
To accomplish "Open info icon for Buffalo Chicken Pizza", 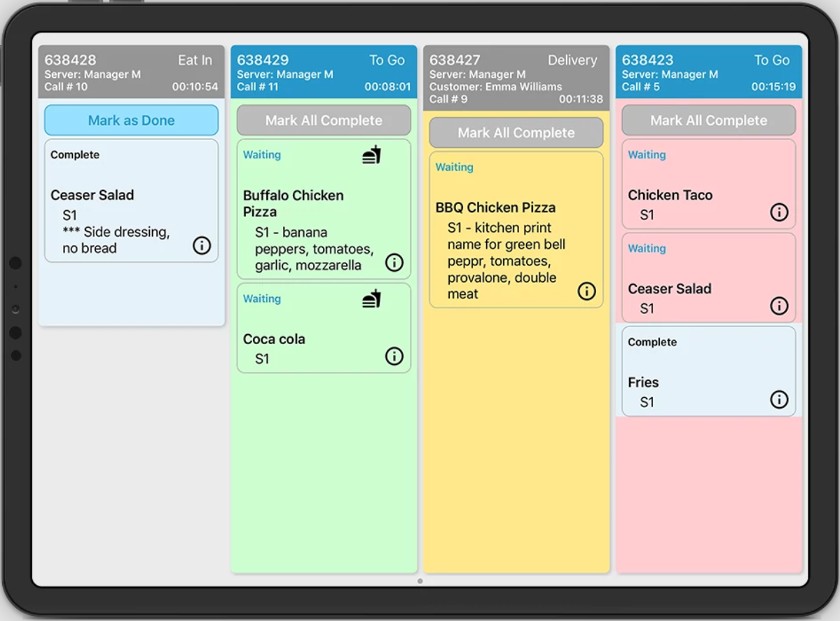I will tap(394, 263).
